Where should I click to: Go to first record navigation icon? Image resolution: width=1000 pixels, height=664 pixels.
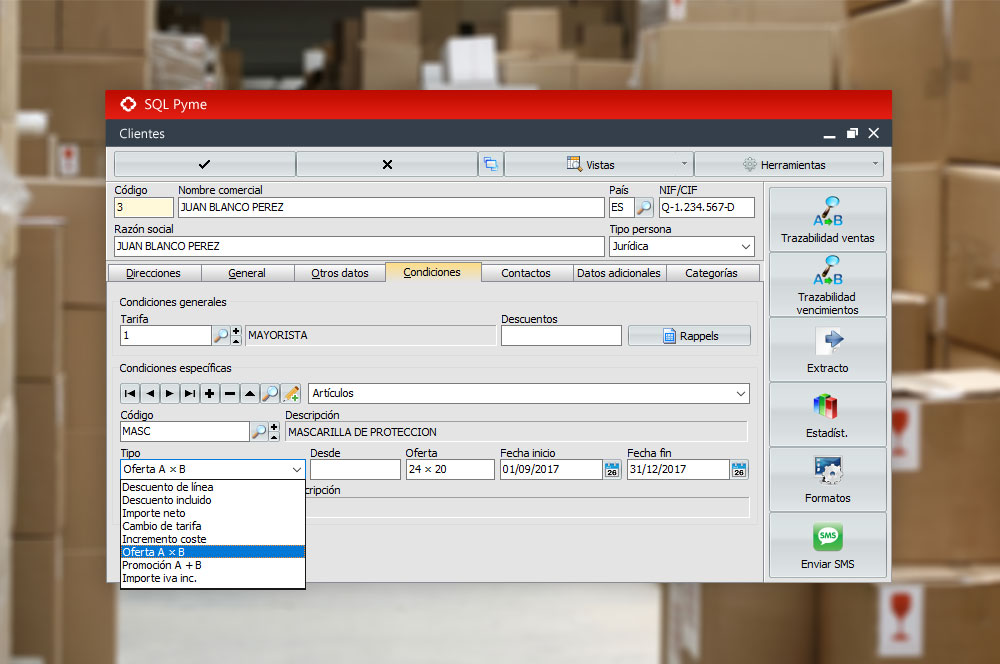(129, 394)
